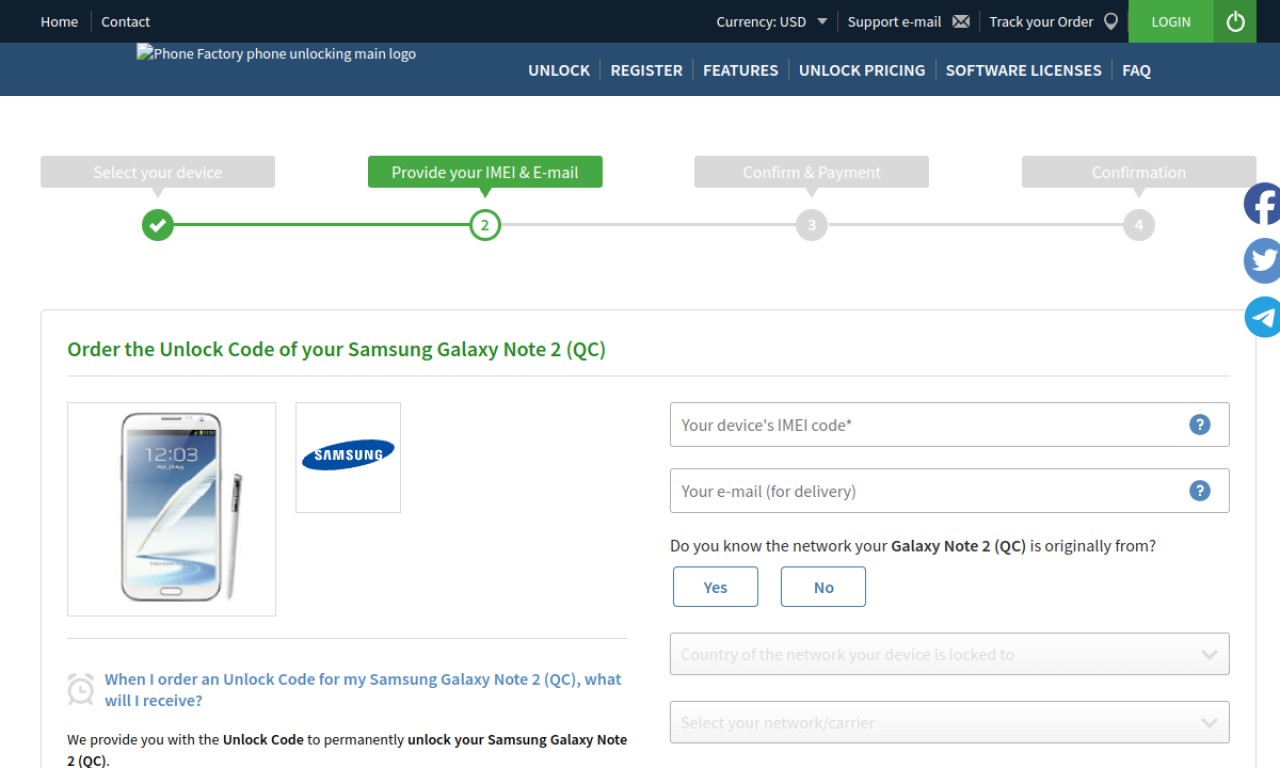
Task: Expand the Select your network/carrier dropdown
Action: [x=950, y=722]
